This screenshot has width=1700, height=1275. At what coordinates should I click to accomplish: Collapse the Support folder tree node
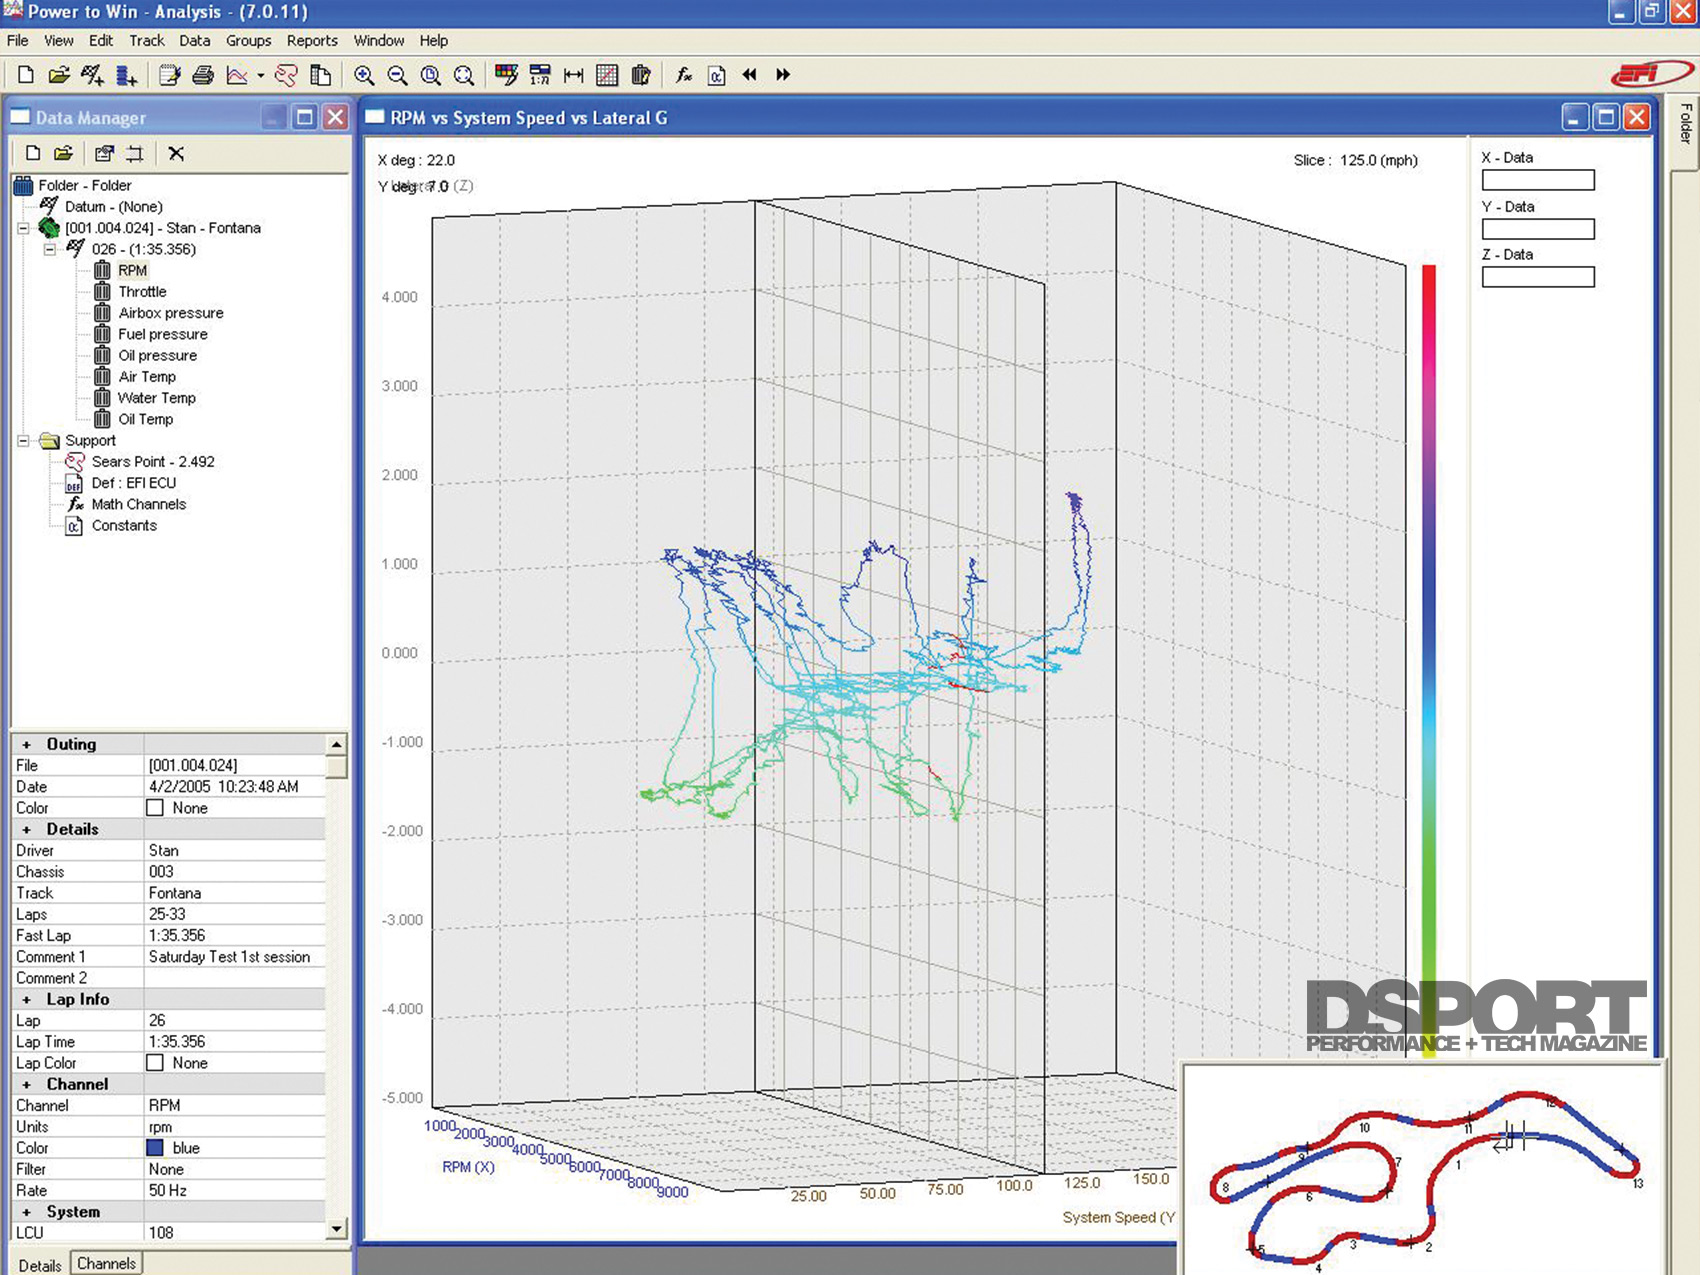coord(23,441)
